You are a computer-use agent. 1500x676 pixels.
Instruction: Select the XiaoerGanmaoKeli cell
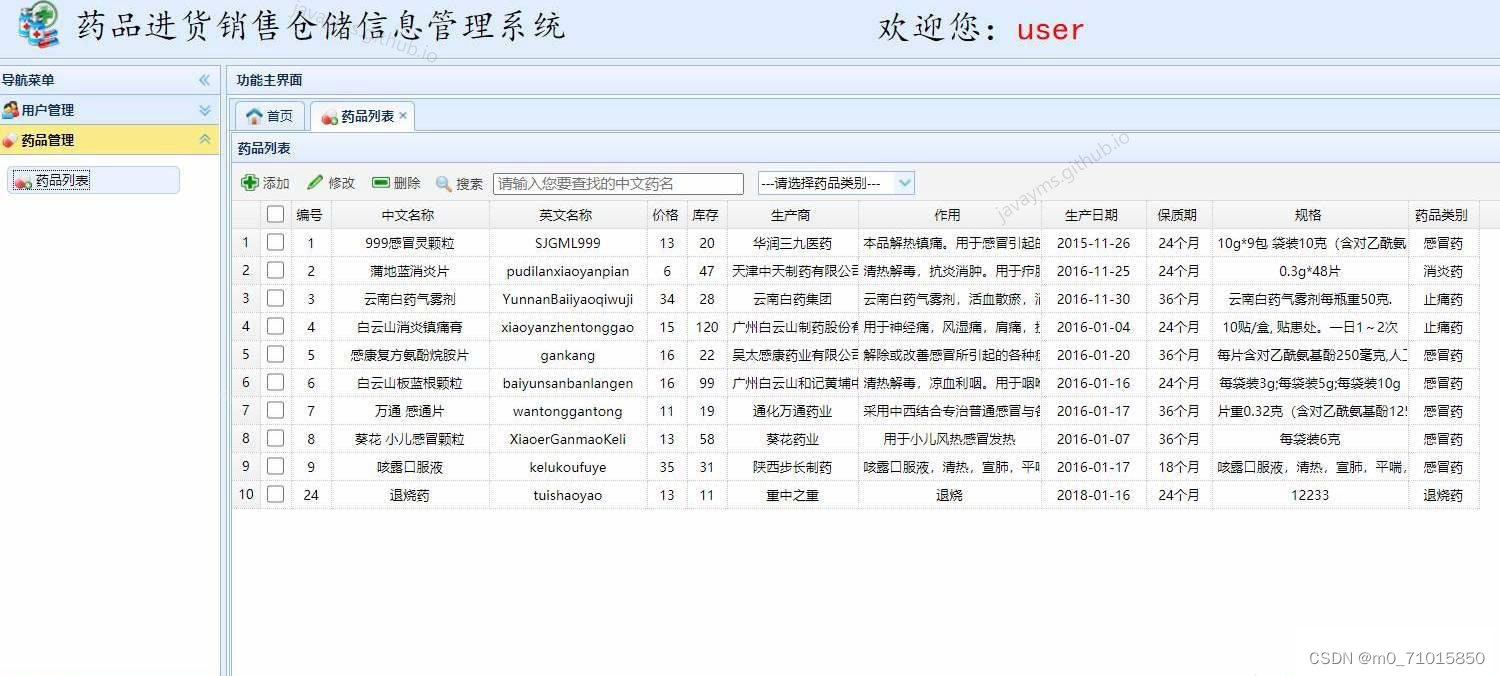(x=567, y=439)
